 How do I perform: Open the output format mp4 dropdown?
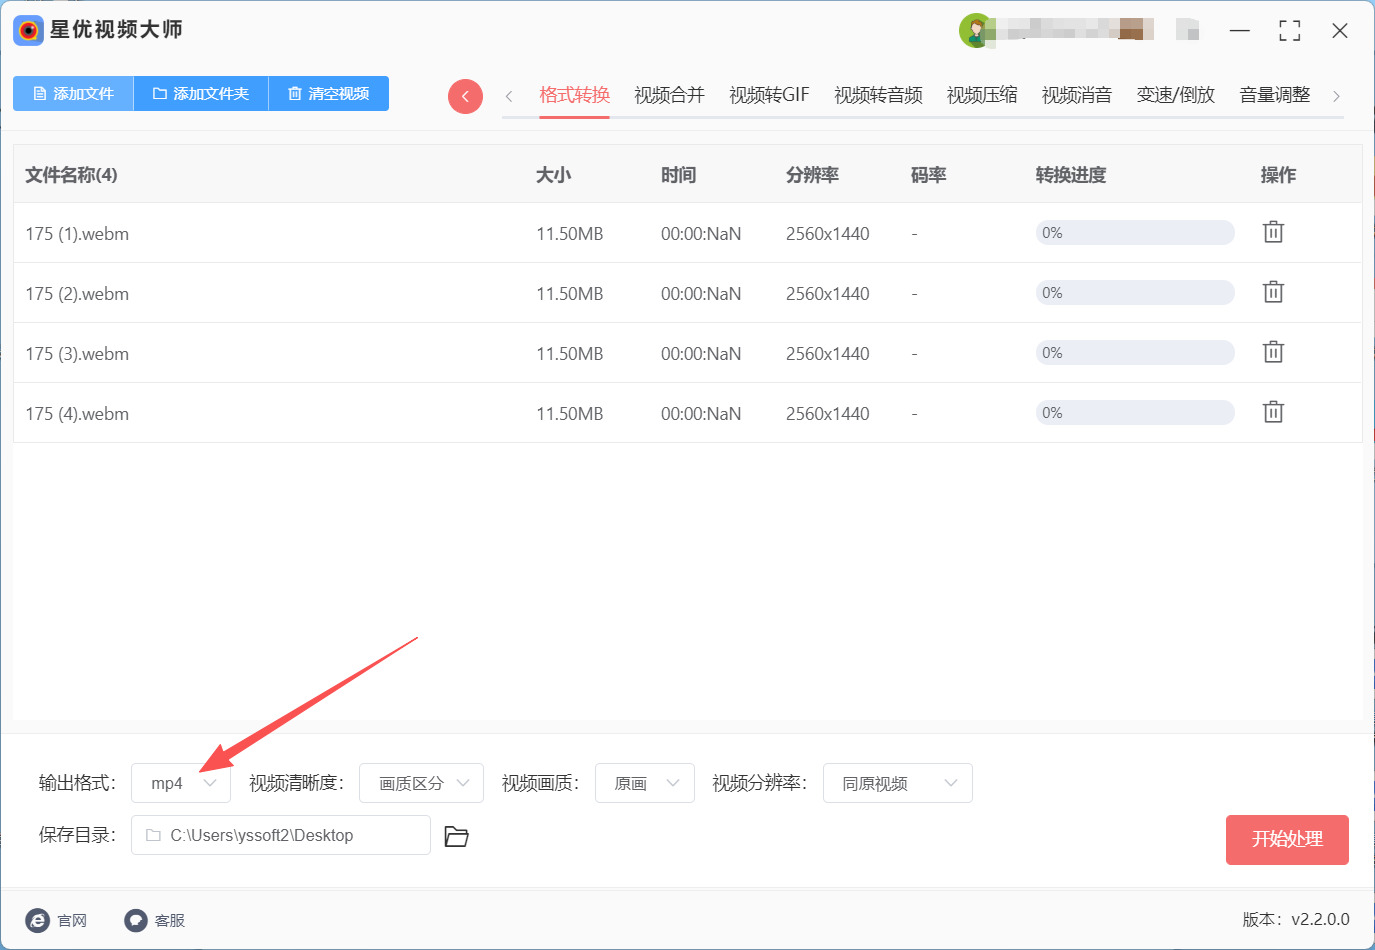tap(181, 783)
